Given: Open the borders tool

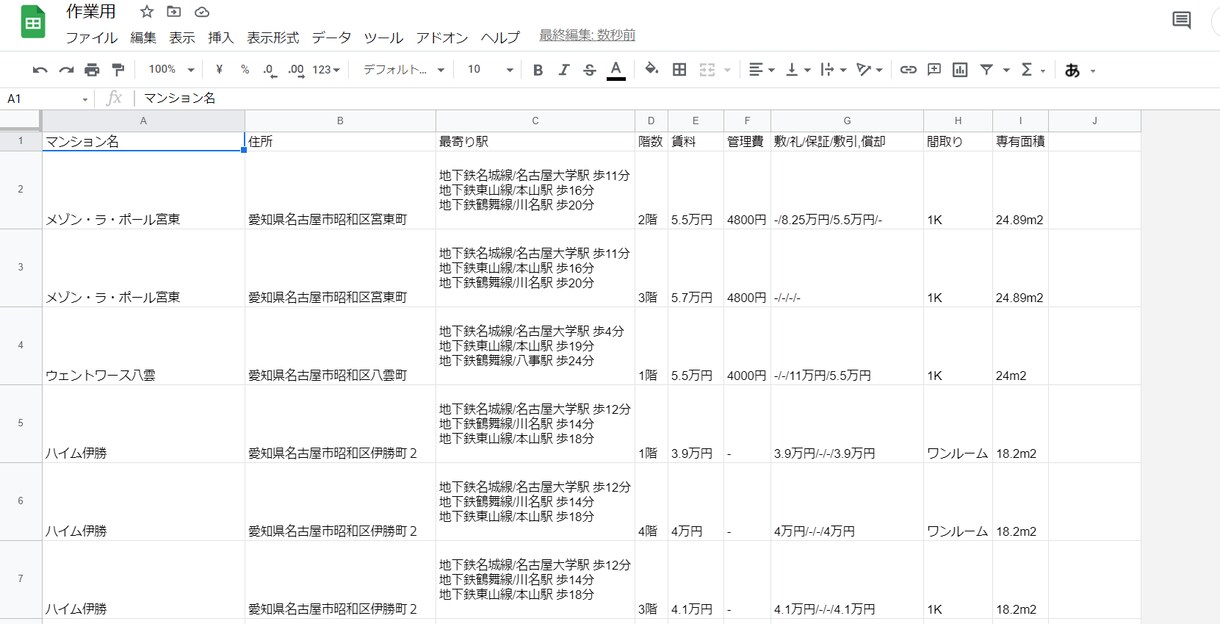Looking at the screenshot, I should click(679, 70).
